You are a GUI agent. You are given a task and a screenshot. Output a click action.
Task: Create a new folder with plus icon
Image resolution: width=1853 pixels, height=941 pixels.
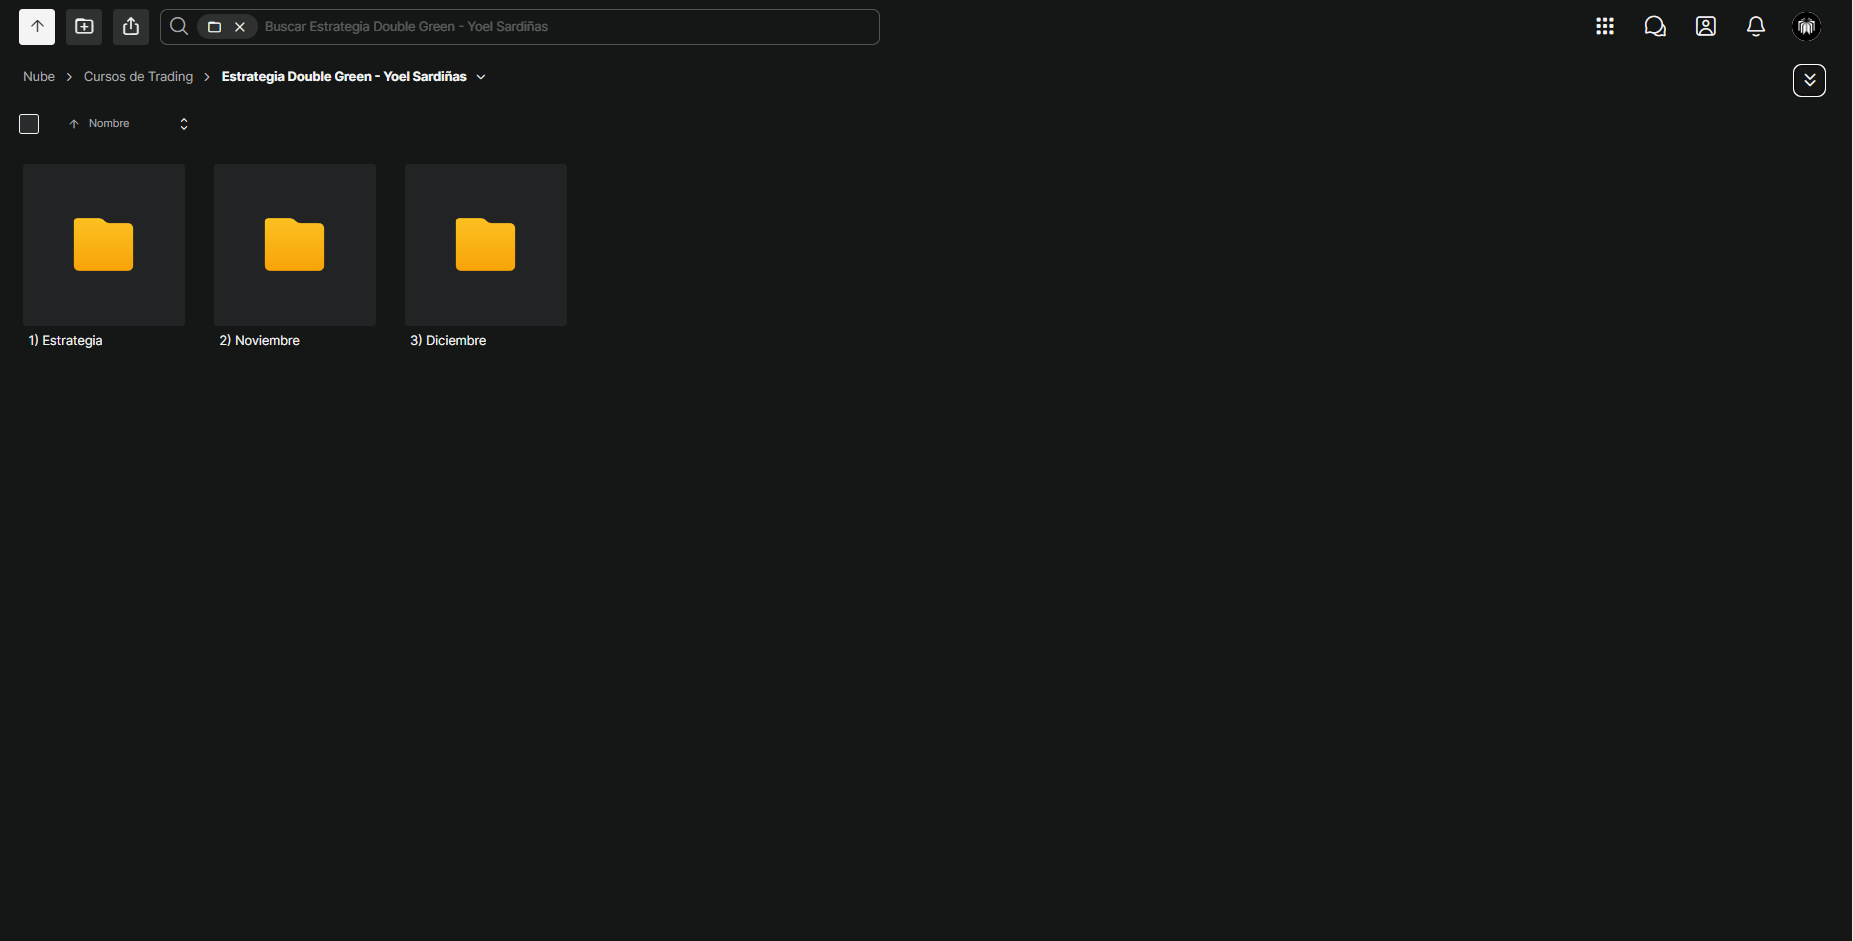coord(84,27)
